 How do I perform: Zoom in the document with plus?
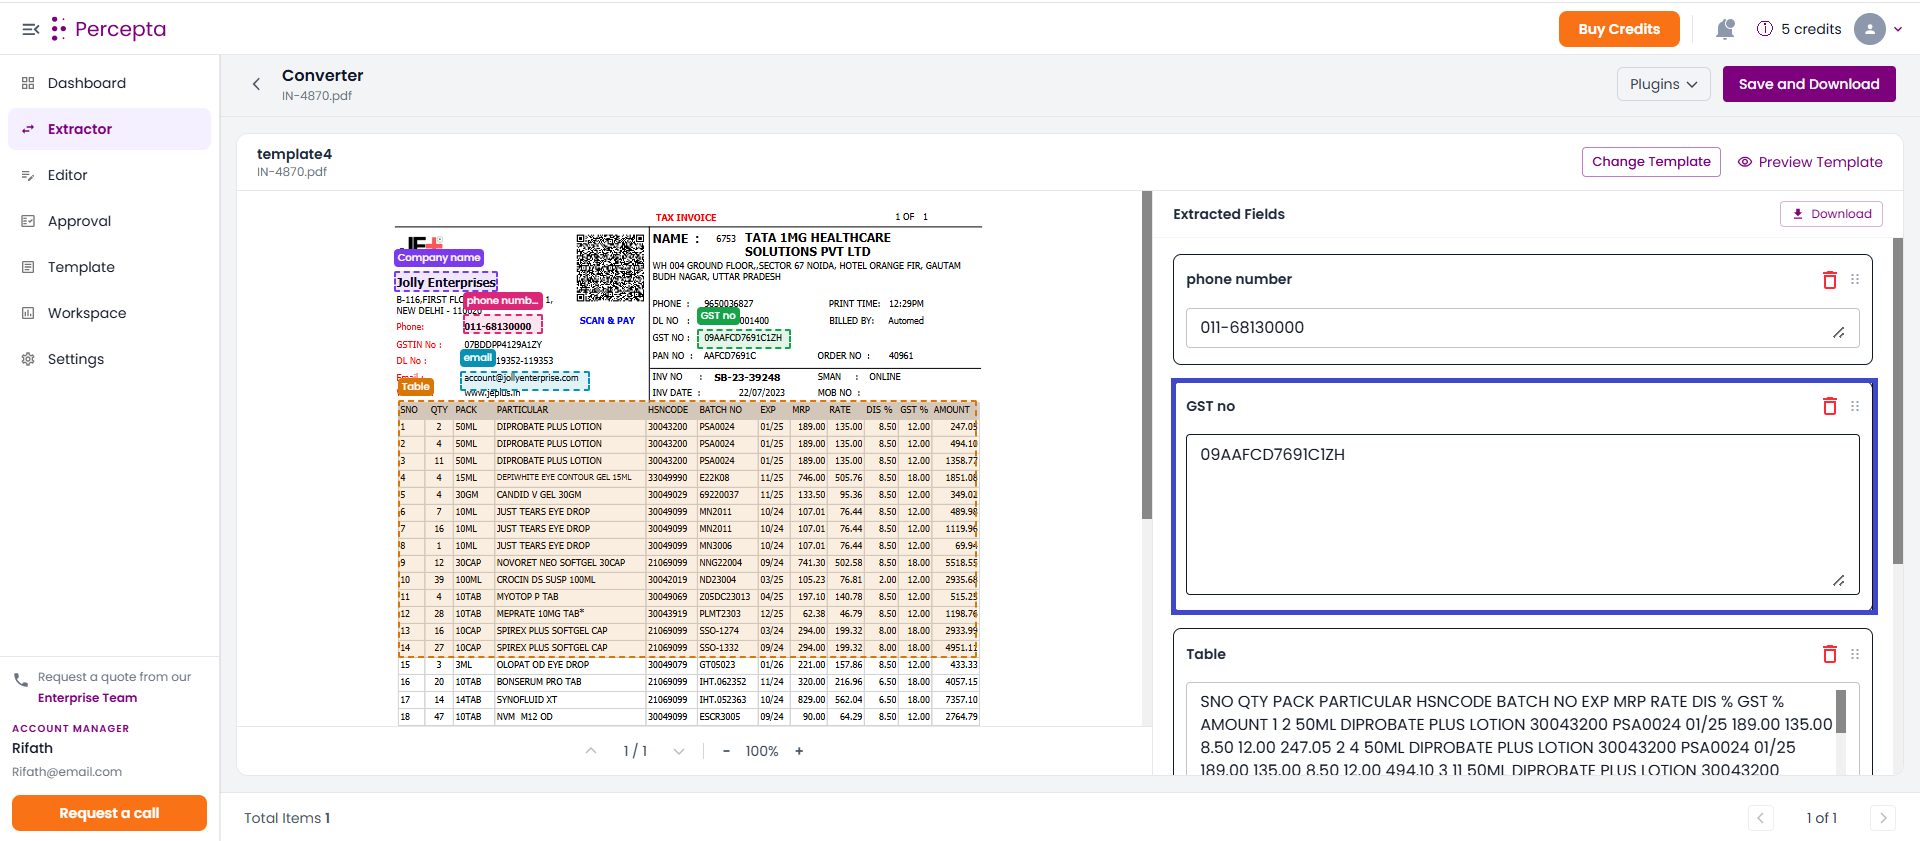coord(799,751)
